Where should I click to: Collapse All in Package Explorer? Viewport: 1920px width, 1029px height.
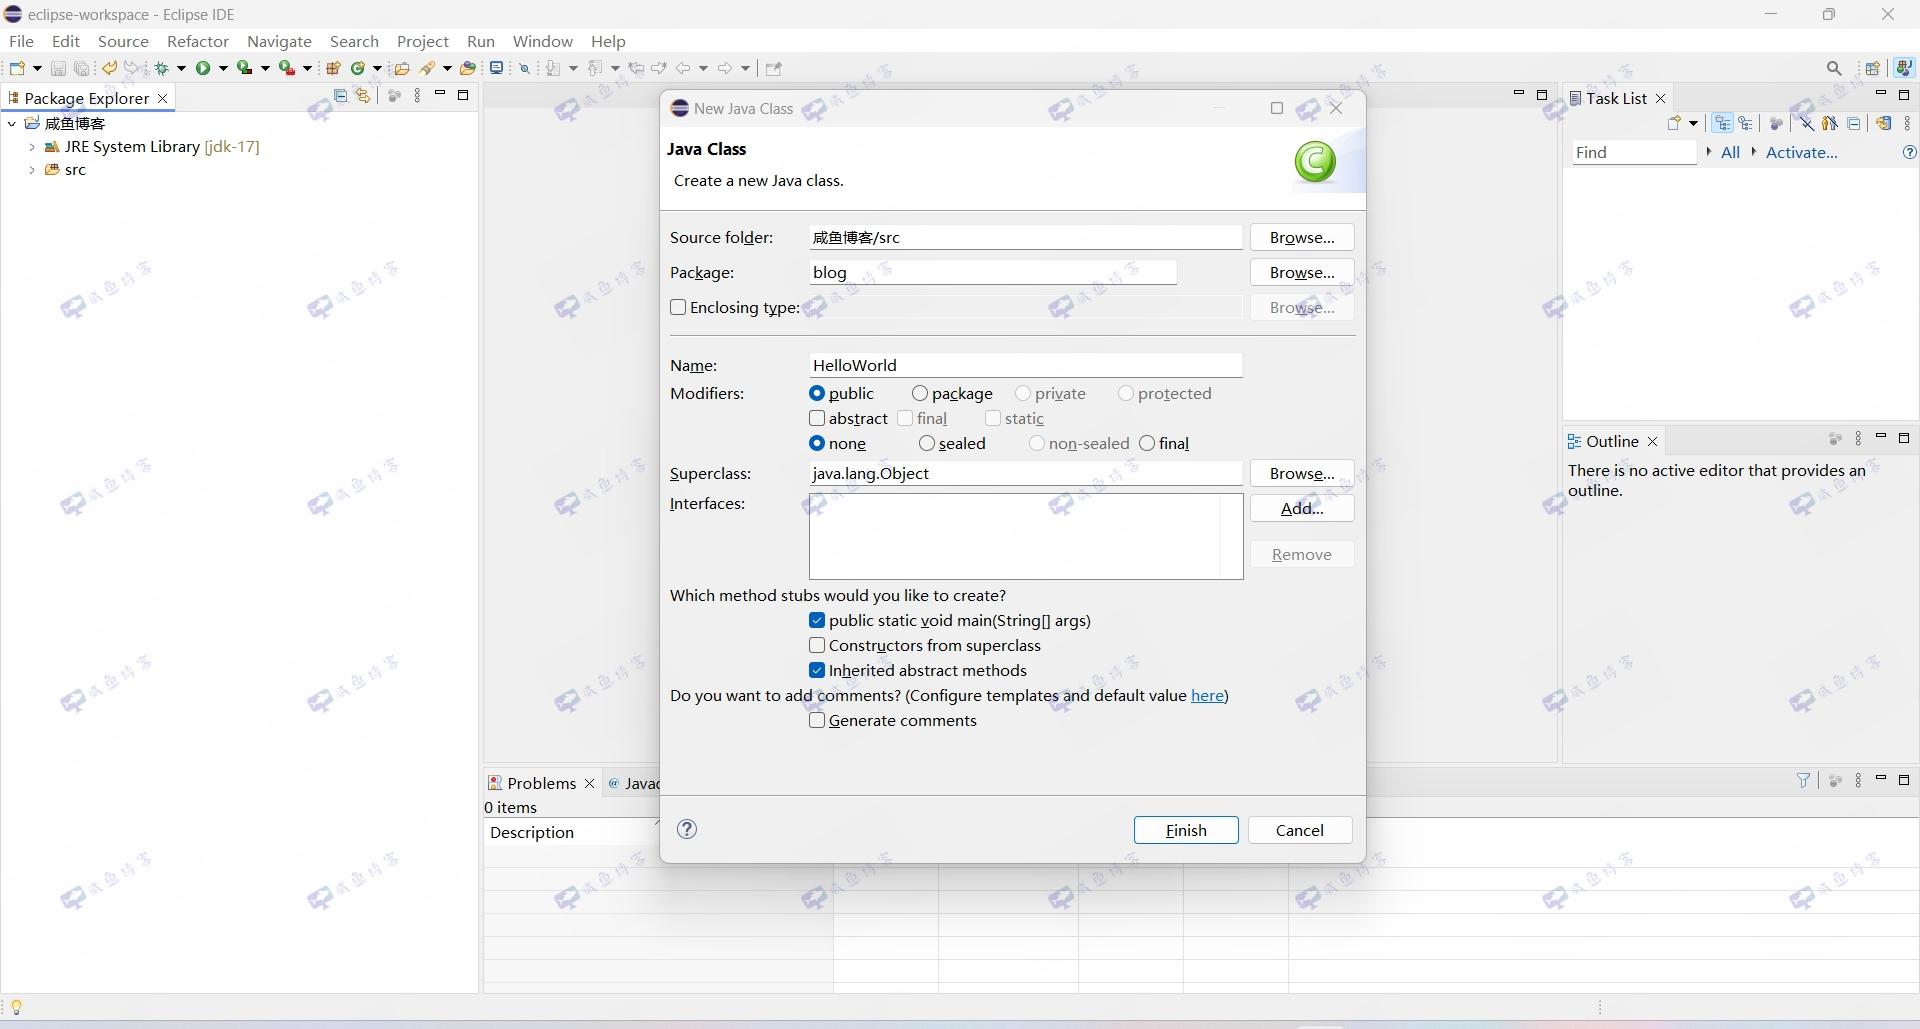[340, 96]
